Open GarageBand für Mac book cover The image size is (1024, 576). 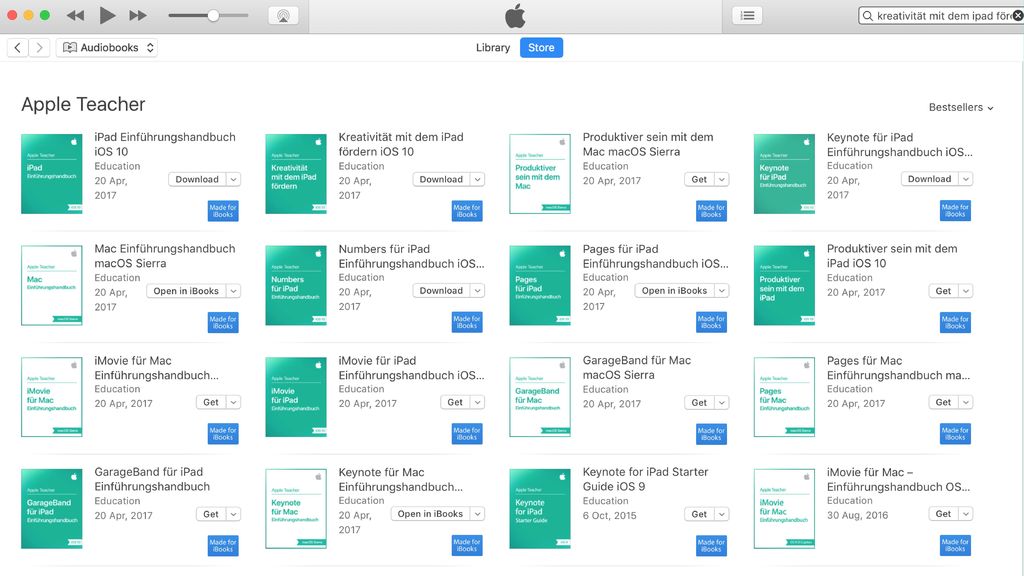[x=540, y=397]
